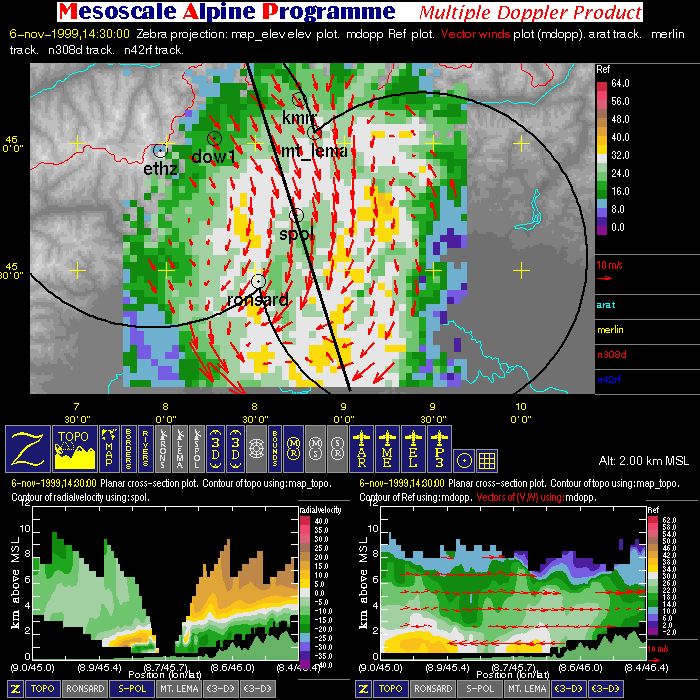Select the P3 aircraft track icon
The image size is (700, 700).
click(438, 449)
